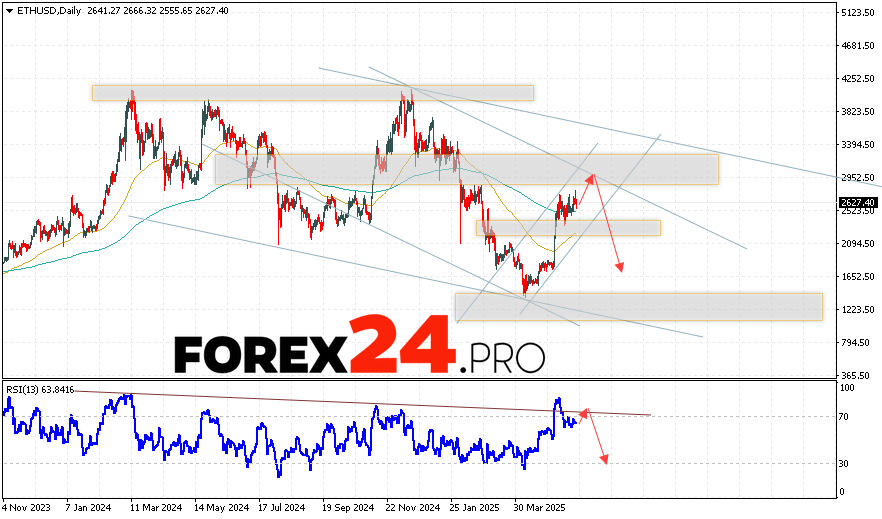Click the RSI 70 level label
Screen dimensions: 882x519
844,416
